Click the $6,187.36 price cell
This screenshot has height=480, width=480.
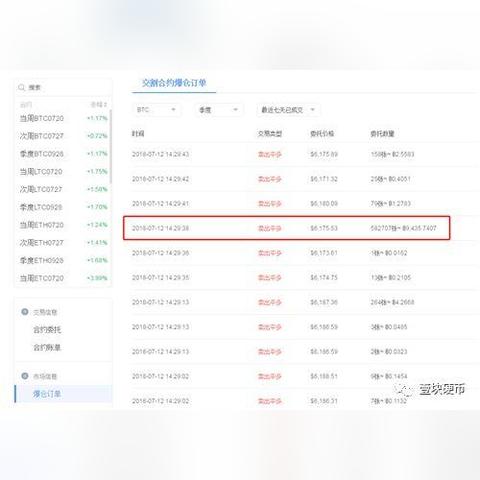(324, 302)
